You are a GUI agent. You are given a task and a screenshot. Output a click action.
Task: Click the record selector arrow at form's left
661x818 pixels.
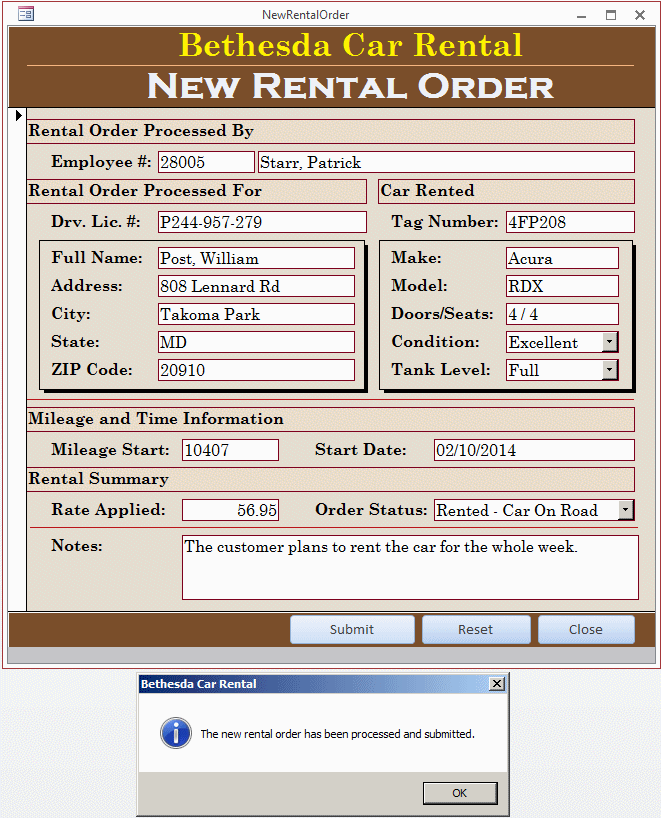19,115
